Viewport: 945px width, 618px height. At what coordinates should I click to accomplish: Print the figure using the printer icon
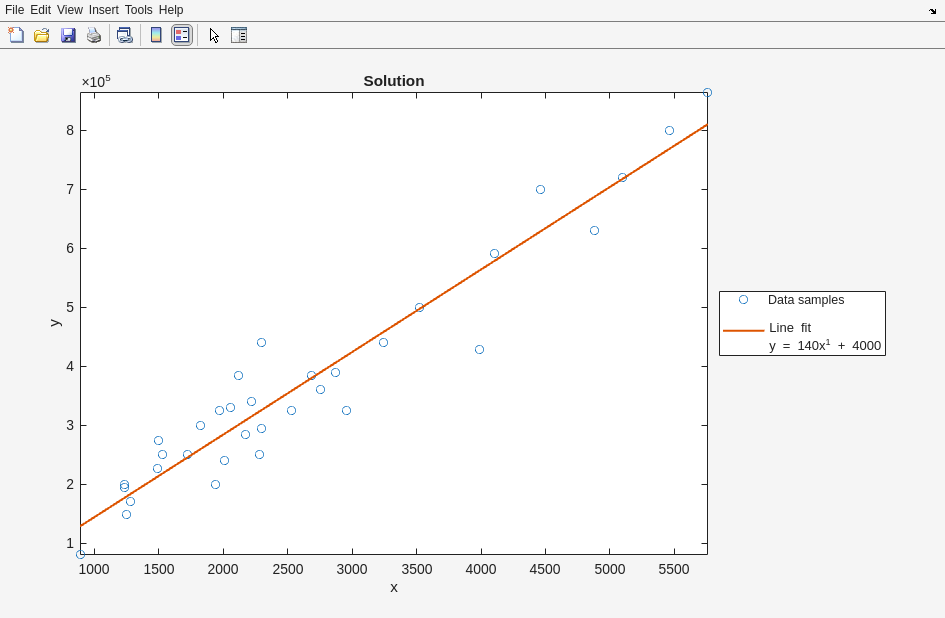point(94,35)
